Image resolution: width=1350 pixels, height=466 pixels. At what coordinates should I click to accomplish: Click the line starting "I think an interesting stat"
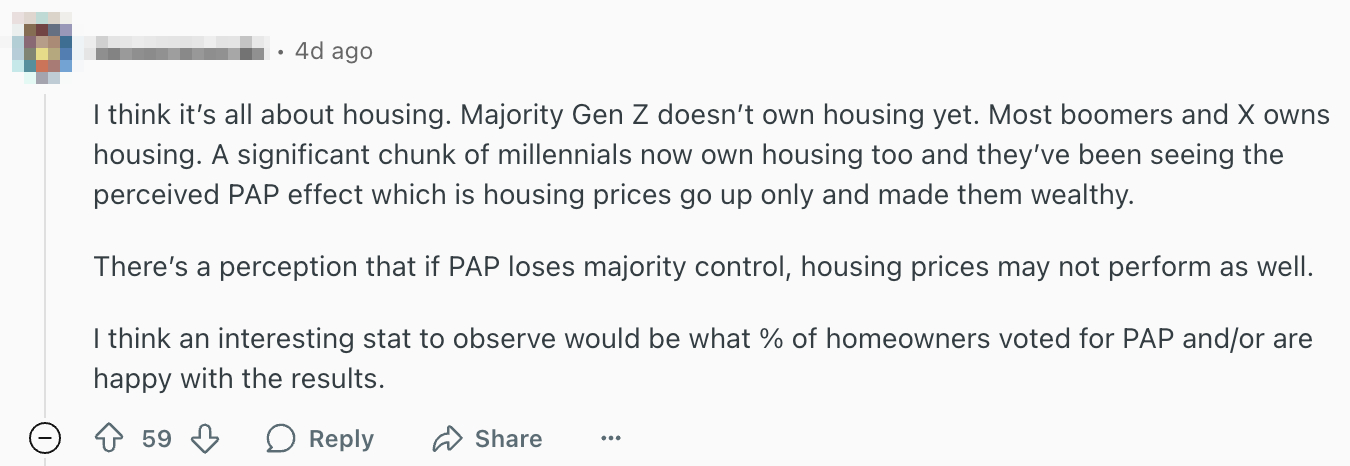pos(702,340)
